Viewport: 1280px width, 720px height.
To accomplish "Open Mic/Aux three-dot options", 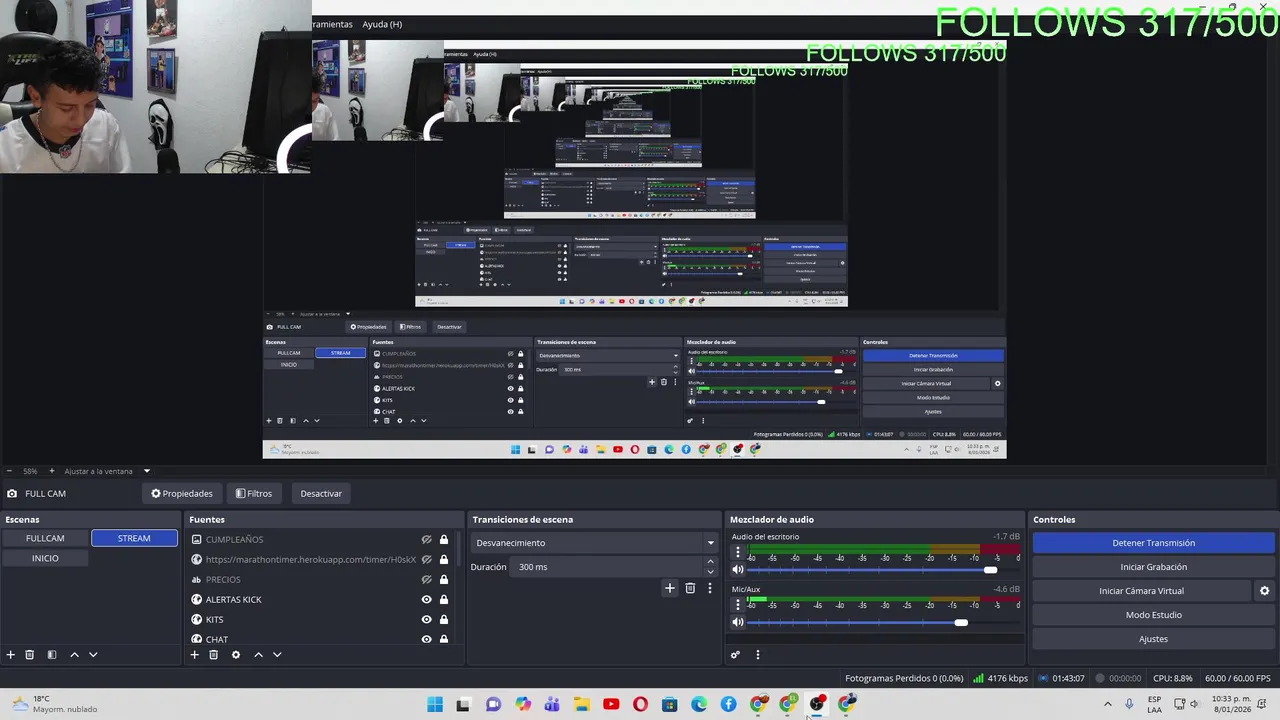I will (x=738, y=604).
